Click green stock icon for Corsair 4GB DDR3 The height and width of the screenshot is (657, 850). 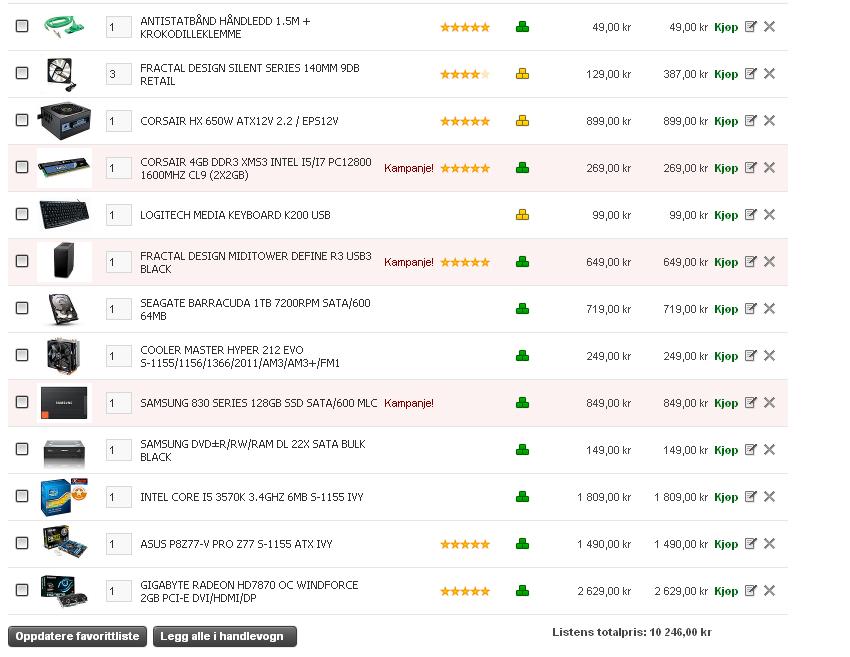pyautogui.click(x=522, y=168)
